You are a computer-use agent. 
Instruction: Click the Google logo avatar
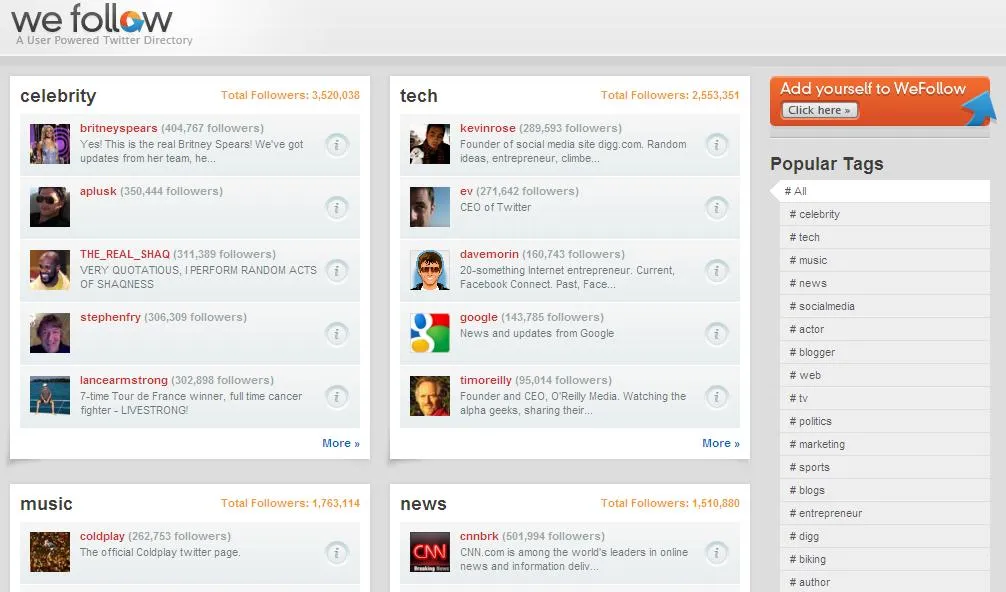pyautogui.click(x=430, y=333)
